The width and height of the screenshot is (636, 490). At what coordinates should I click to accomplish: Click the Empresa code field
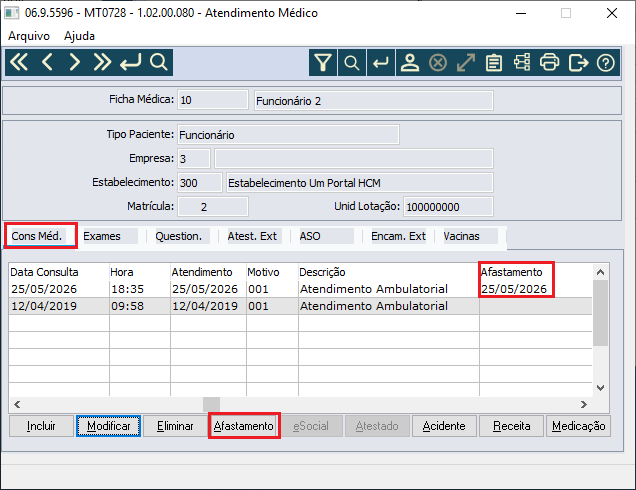click(194, 159)
